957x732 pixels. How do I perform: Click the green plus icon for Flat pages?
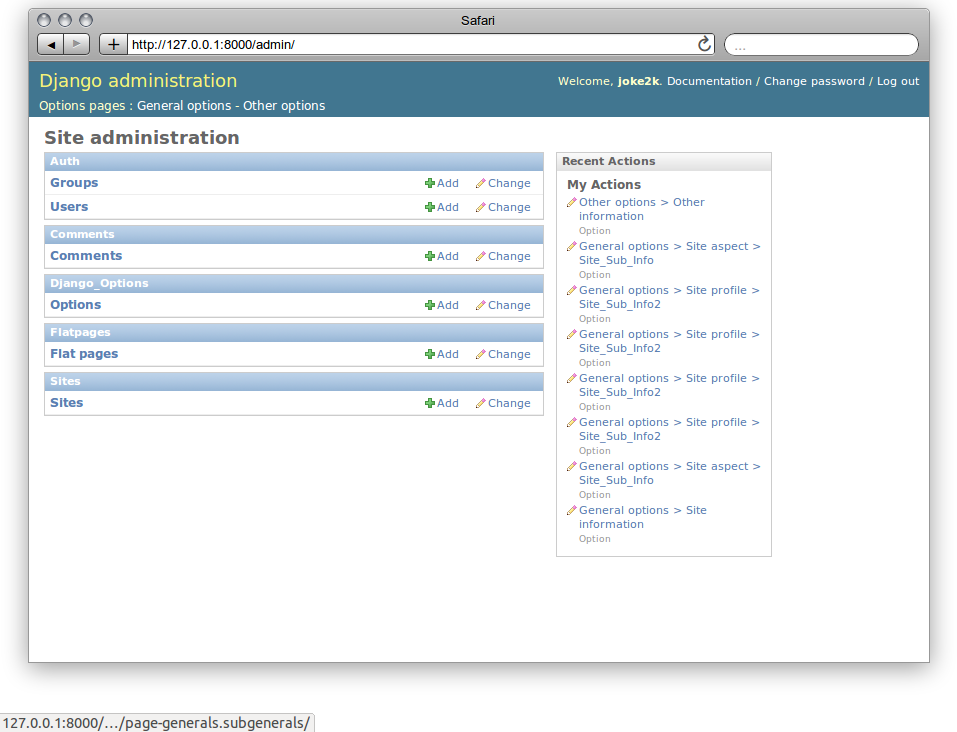[x=430, y=354]
